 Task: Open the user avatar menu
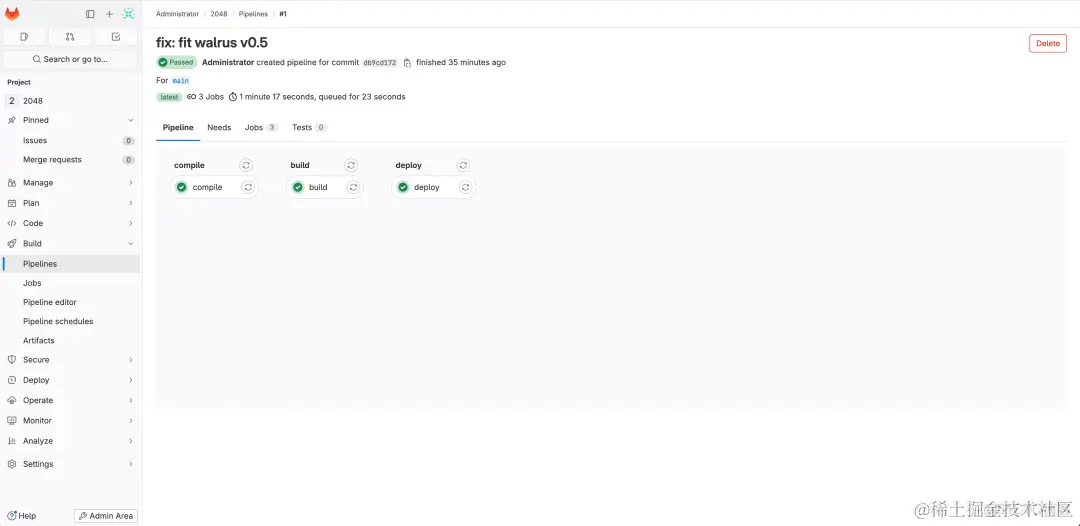pyautogui.click(x=129, y=14)
